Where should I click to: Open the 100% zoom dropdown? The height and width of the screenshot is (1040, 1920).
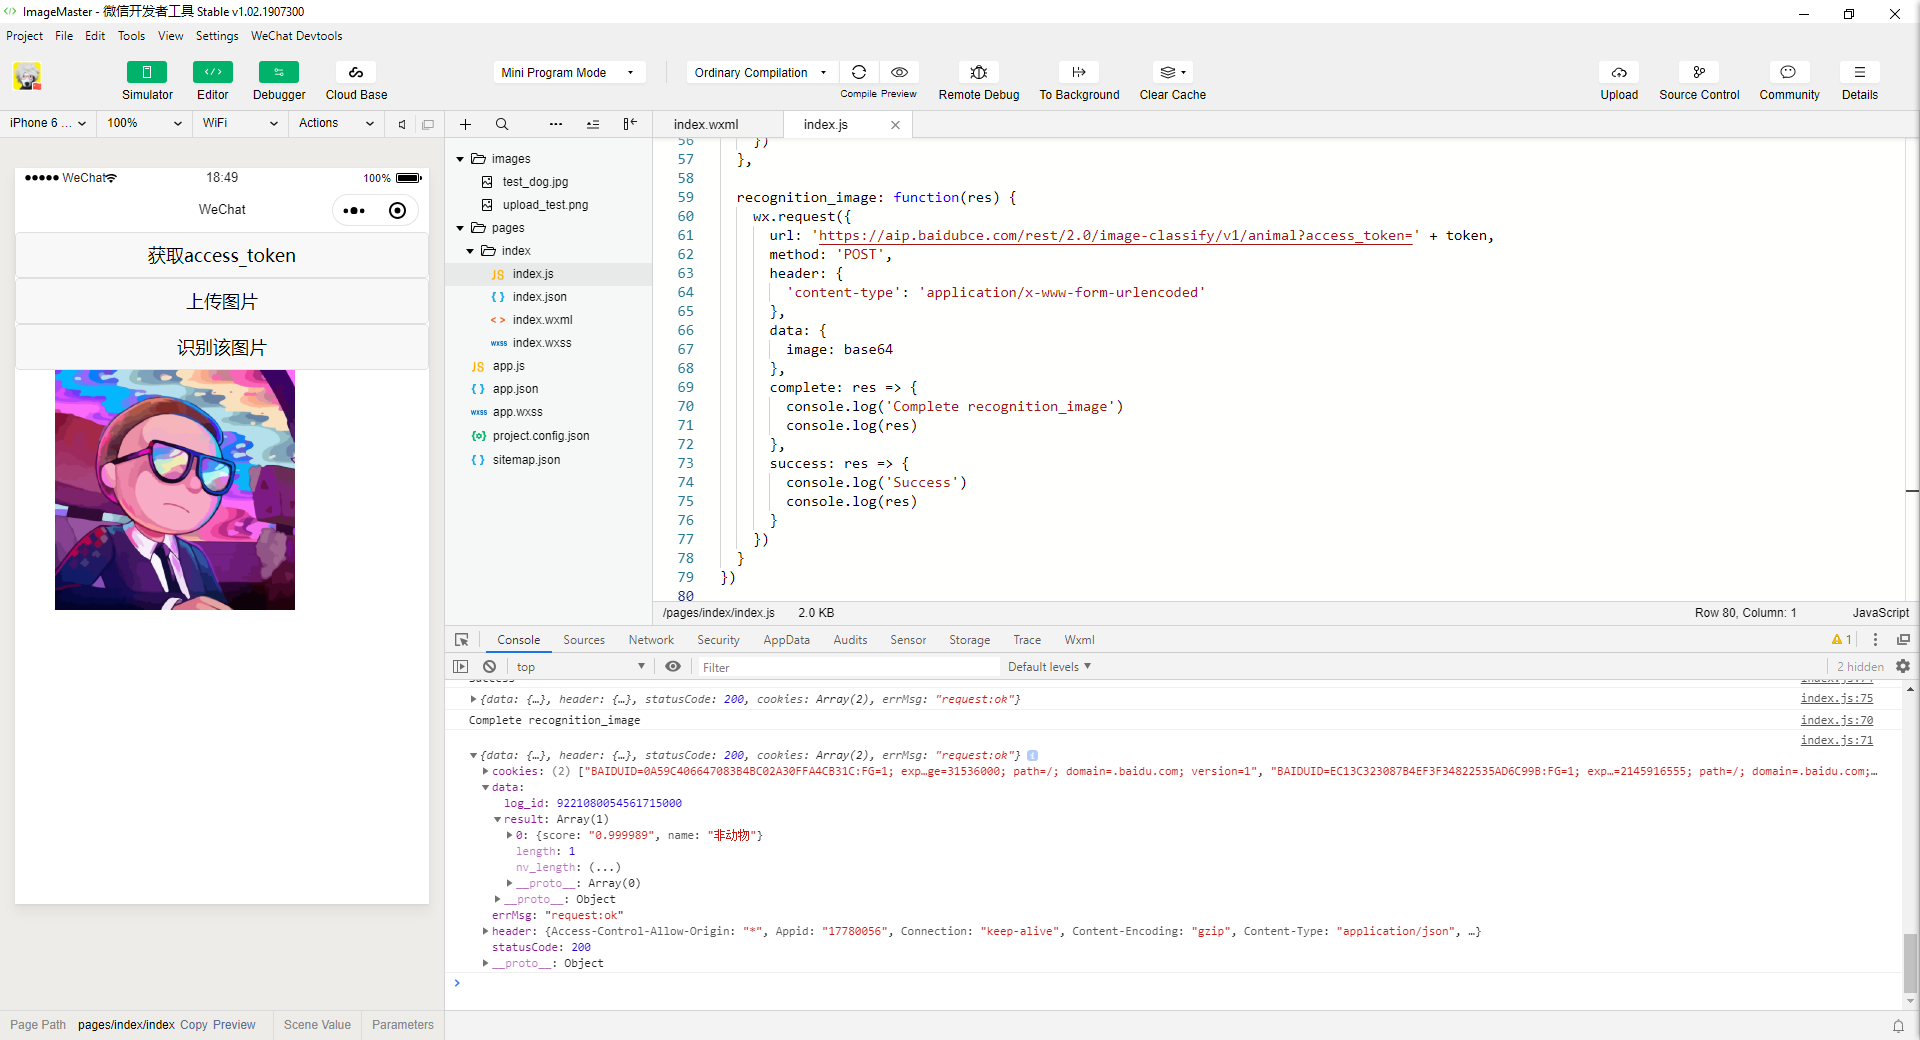pyautogui.click(x=145, y=123)
